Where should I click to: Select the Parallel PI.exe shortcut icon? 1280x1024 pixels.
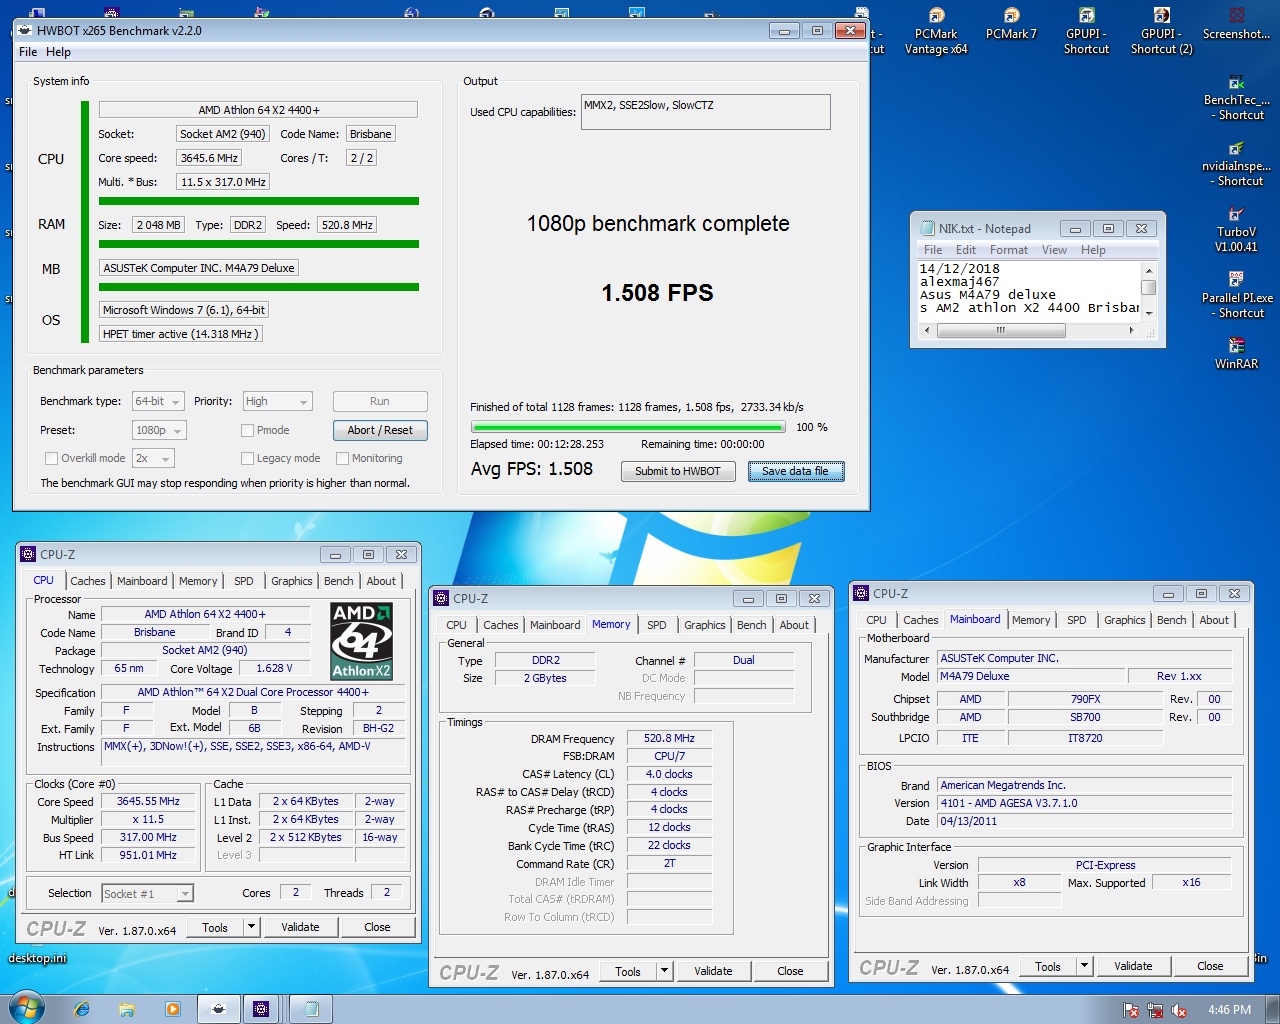tap(1236, 296)
